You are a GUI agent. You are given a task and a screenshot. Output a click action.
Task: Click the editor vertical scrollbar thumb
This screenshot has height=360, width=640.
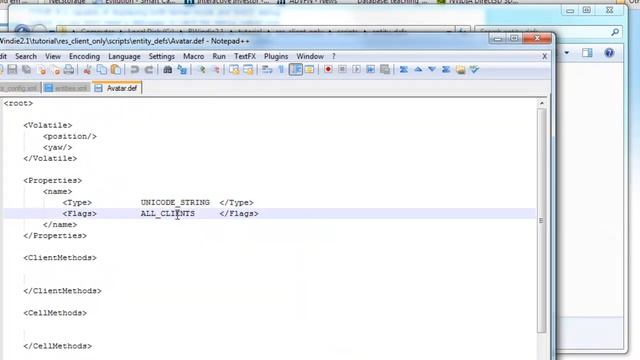[542, 220]
